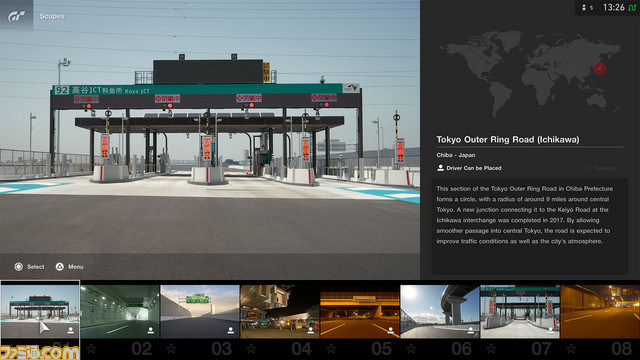
Task: Toggle the favorite star for scape 02
Action: pyautogui.click(x=91, y=349)
